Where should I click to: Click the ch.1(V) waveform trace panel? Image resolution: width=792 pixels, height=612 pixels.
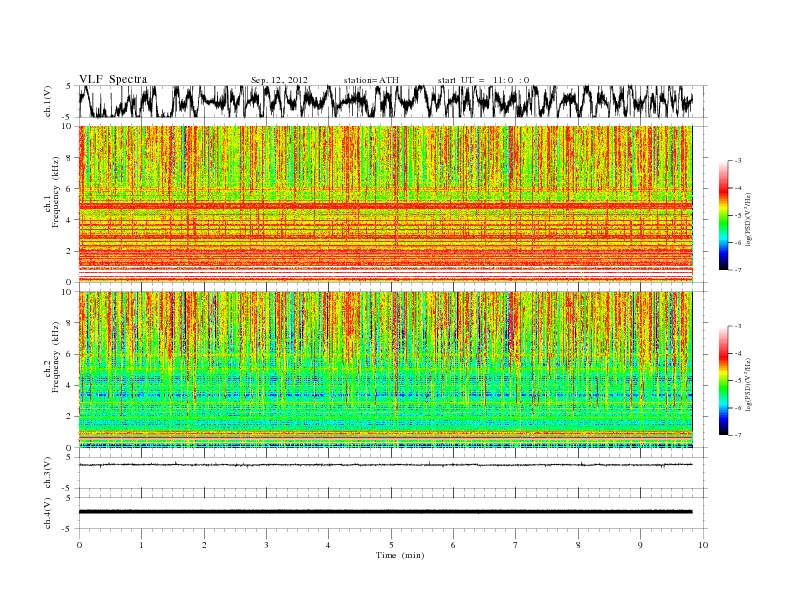[x=386, y=101]
